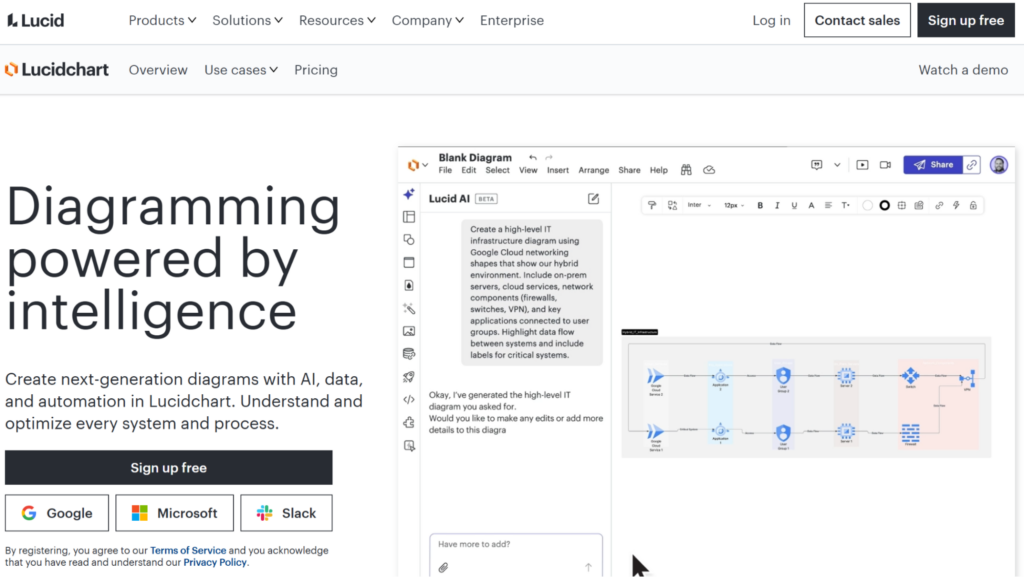The width and height of the screenshot is (1024, 577).
Task: Click the lightning bolt actions icon
Action: (x=956, y=205)
